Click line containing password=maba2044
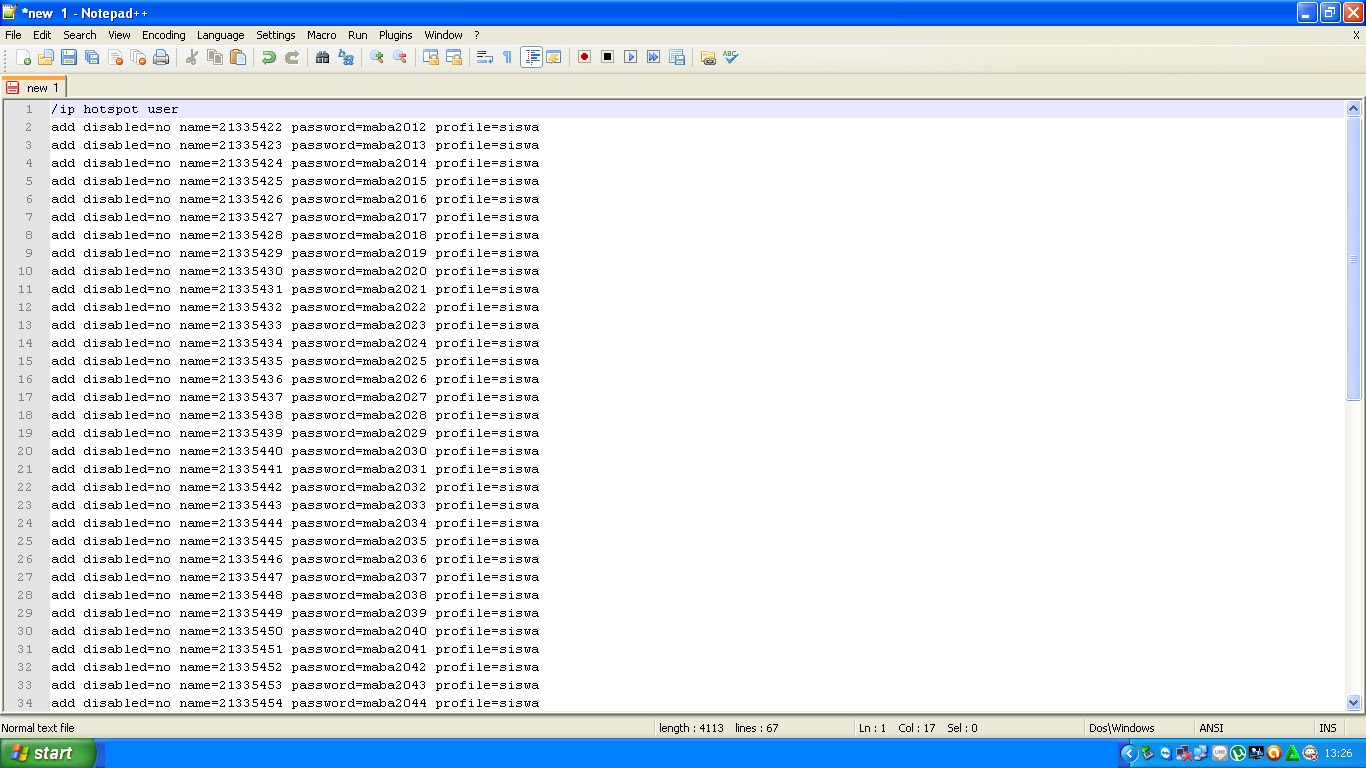 295,703
